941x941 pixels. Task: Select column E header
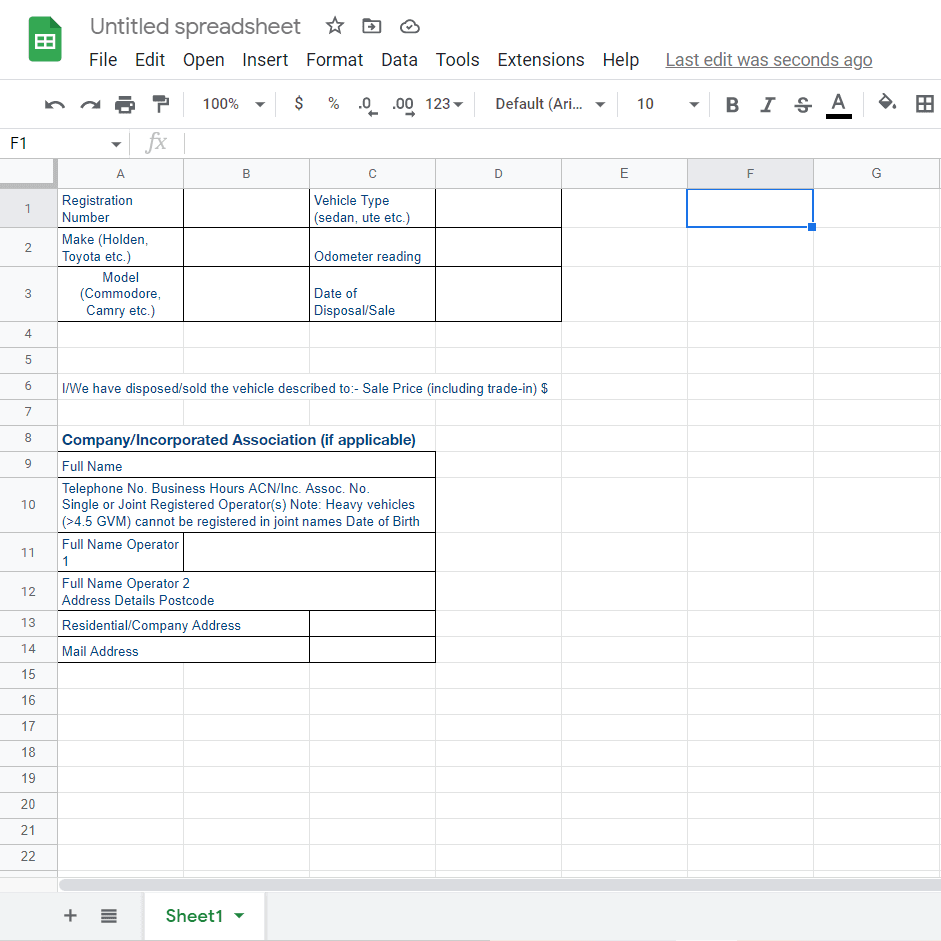coord(625,174)
